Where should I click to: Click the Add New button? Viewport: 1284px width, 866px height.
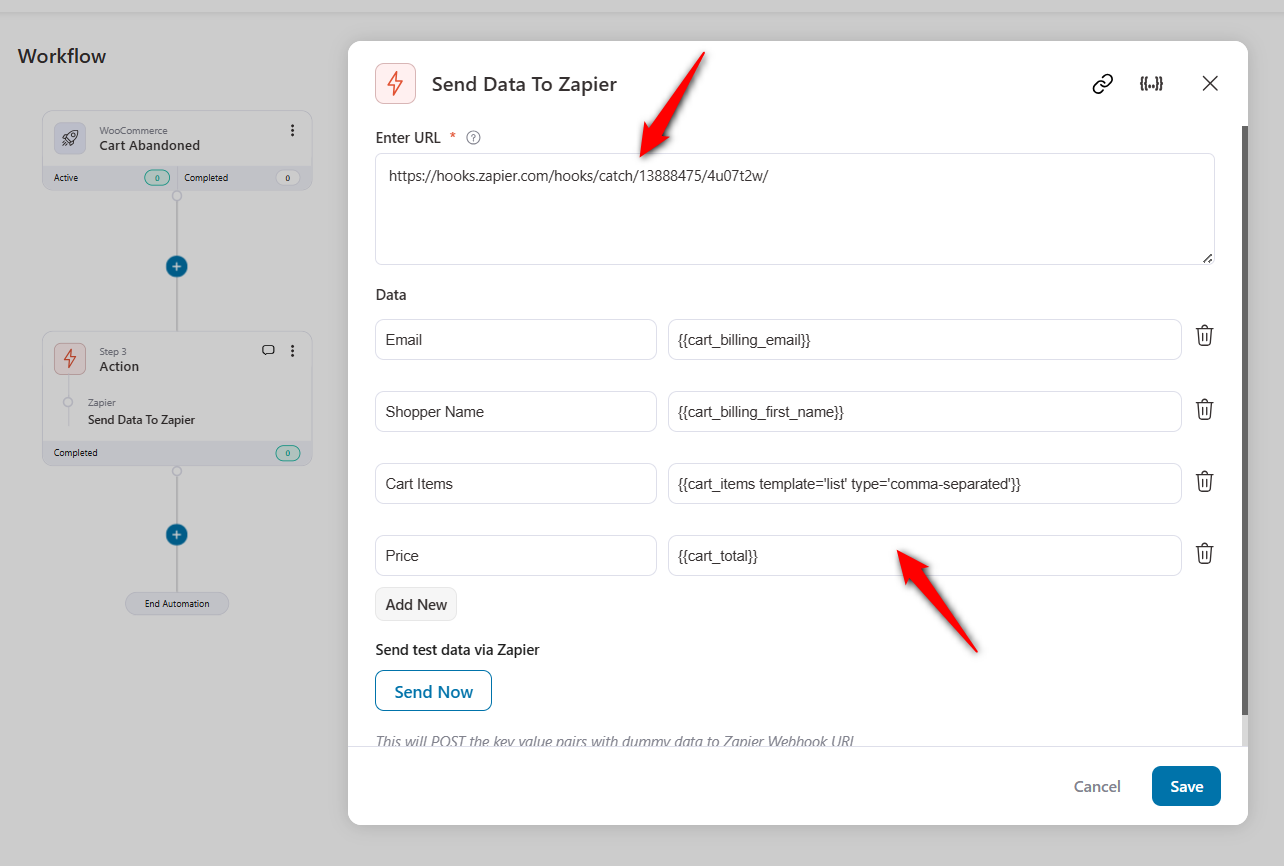coord(416,605)
